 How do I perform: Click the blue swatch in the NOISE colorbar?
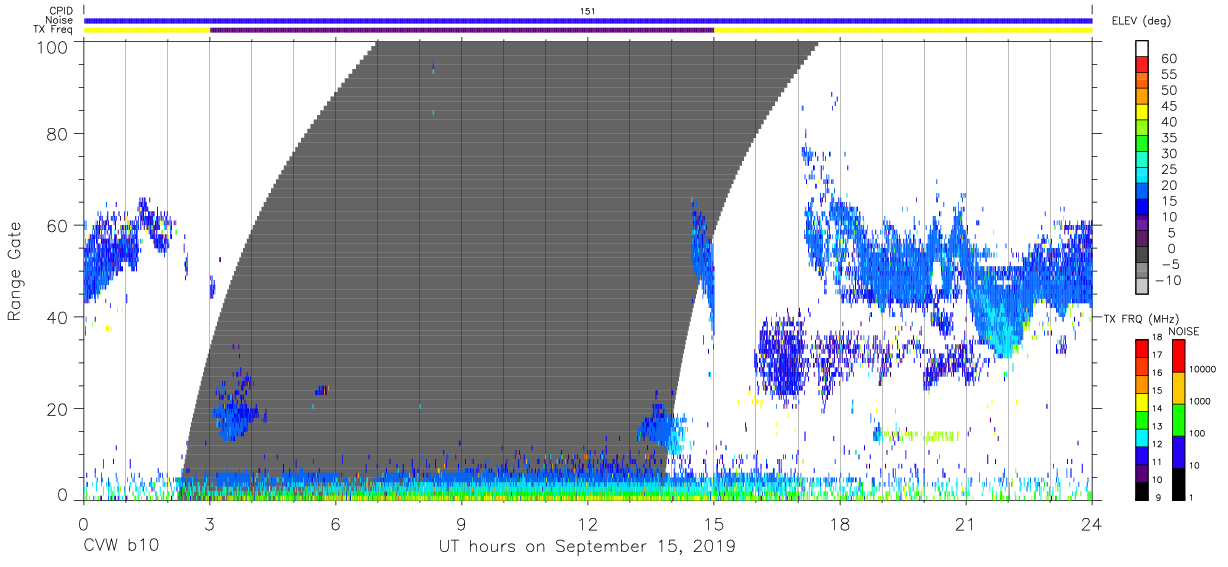pos(1178,451)
